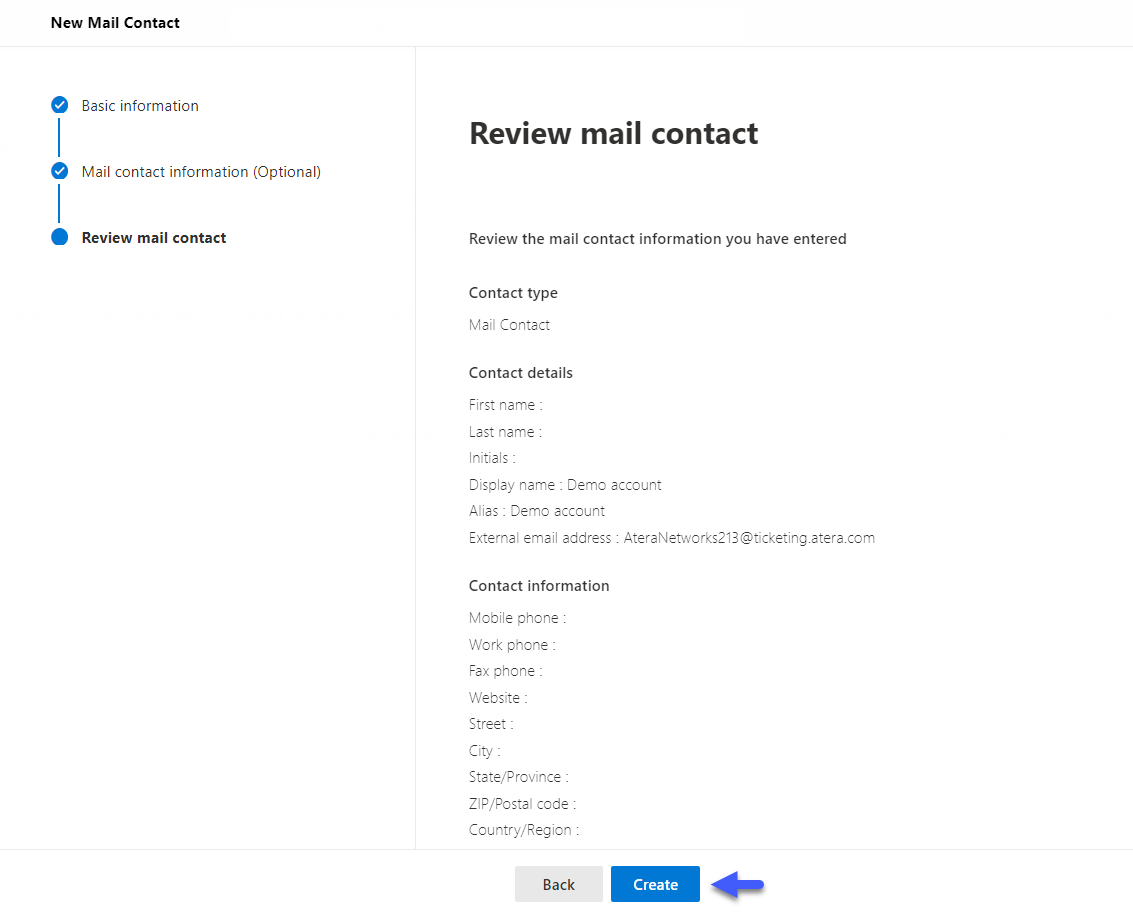Viewport: 1133px width, 916px height.
Task: Select the Review mail contact step label
Action: 154,238
